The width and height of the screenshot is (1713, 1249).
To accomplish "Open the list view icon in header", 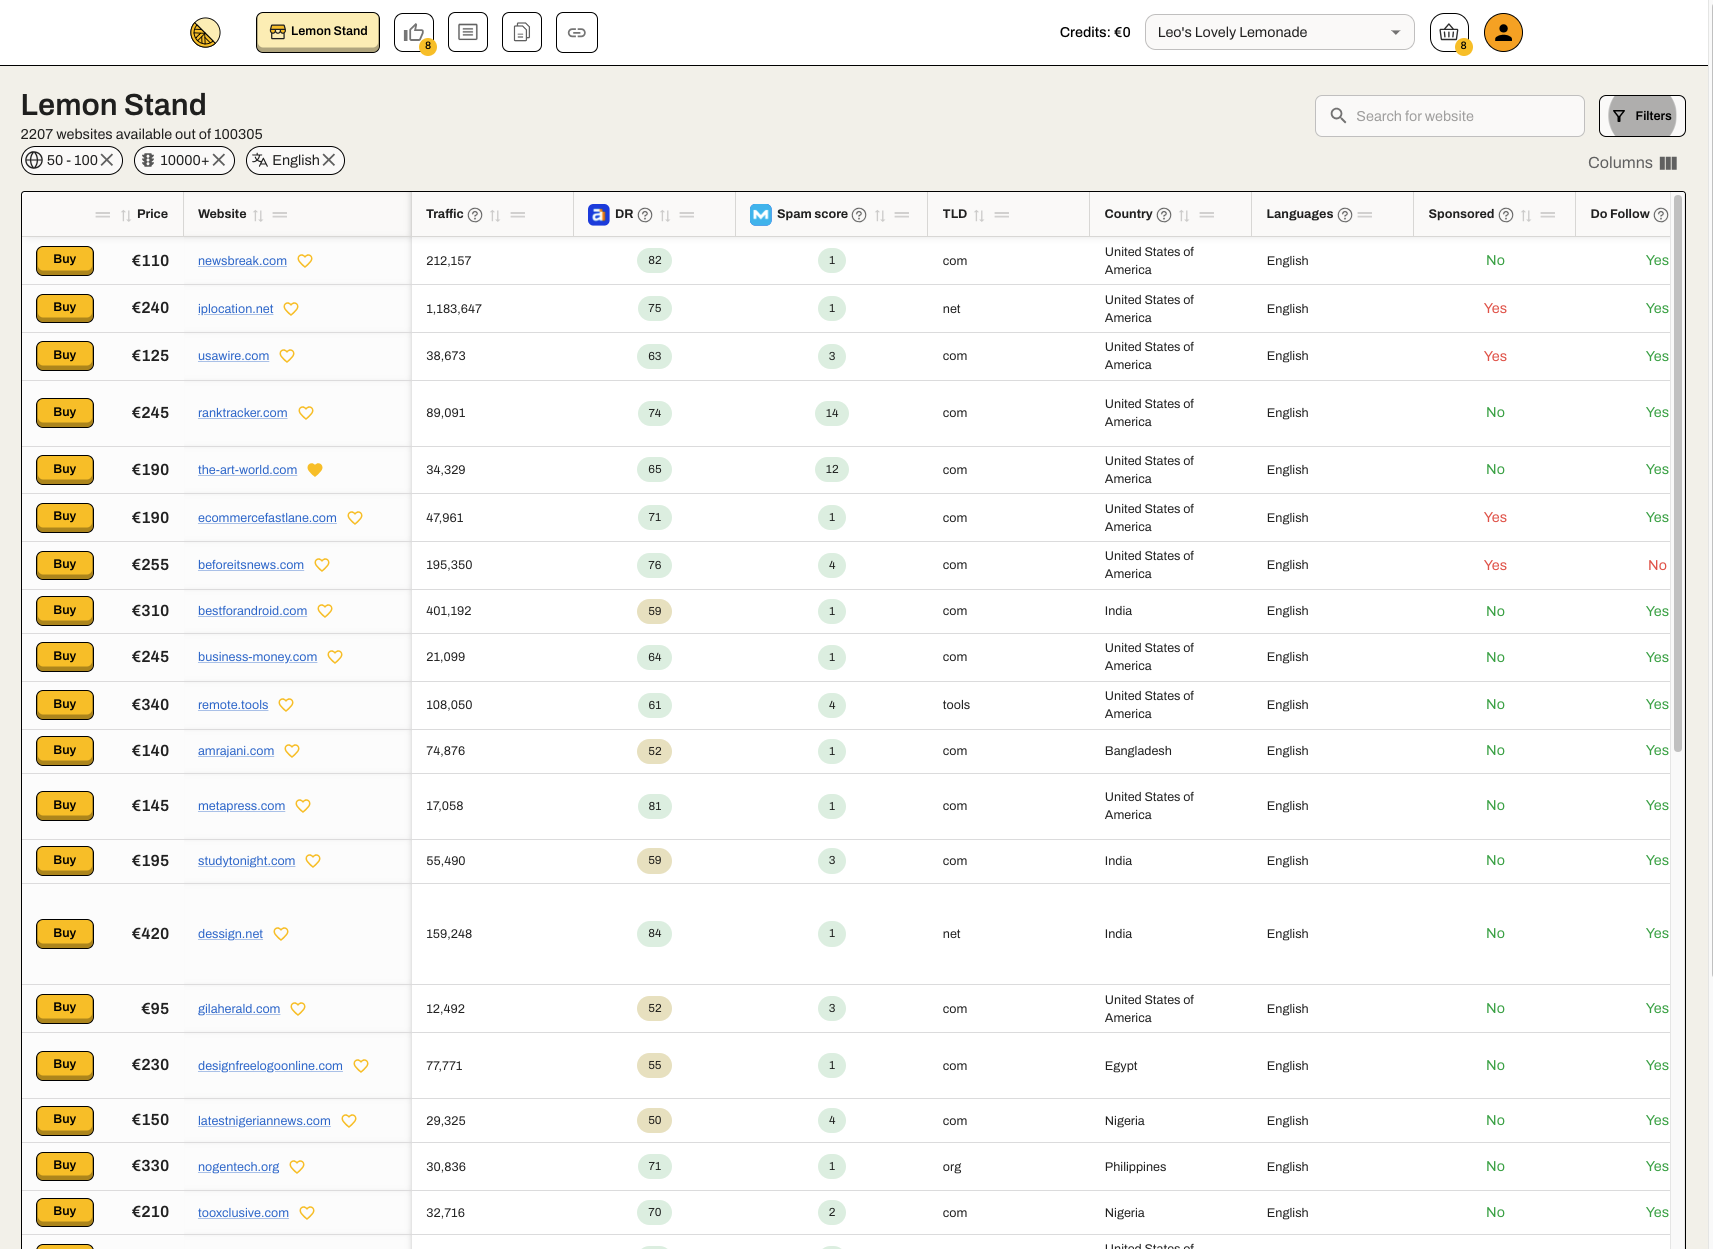I will pyautogui.click(x=468, y=32).
